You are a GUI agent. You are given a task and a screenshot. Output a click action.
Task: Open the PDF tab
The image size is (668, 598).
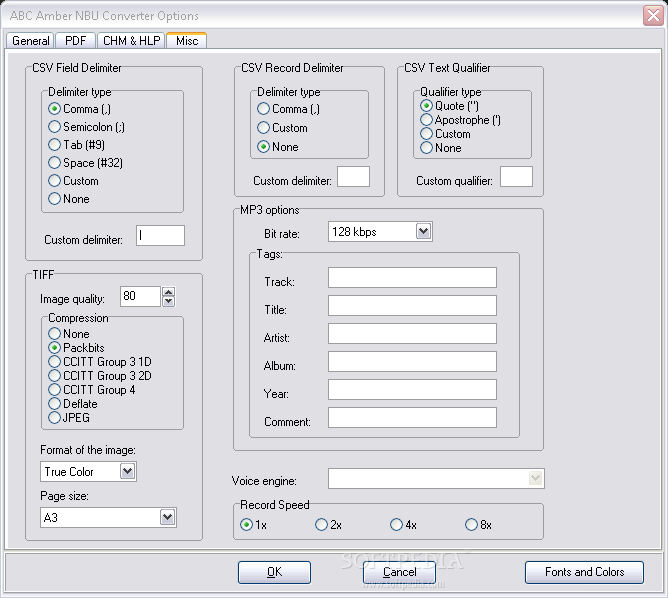(x=75, y=41)
